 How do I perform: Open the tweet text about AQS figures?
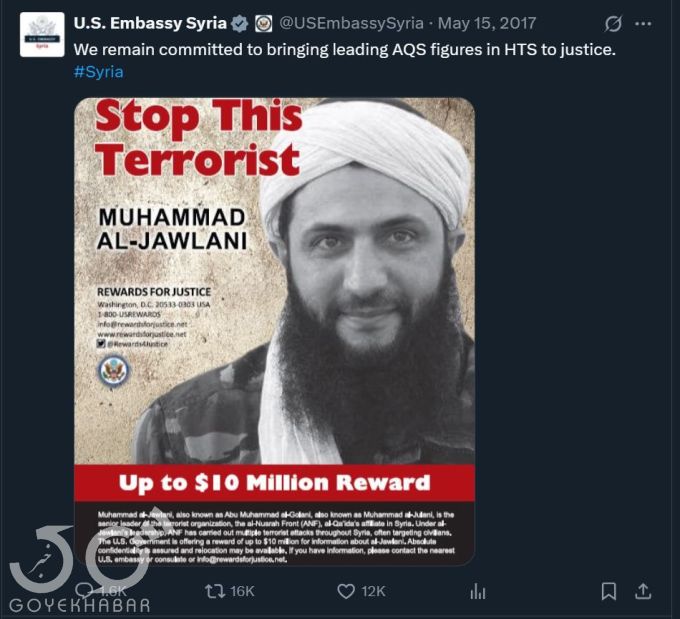345,49
